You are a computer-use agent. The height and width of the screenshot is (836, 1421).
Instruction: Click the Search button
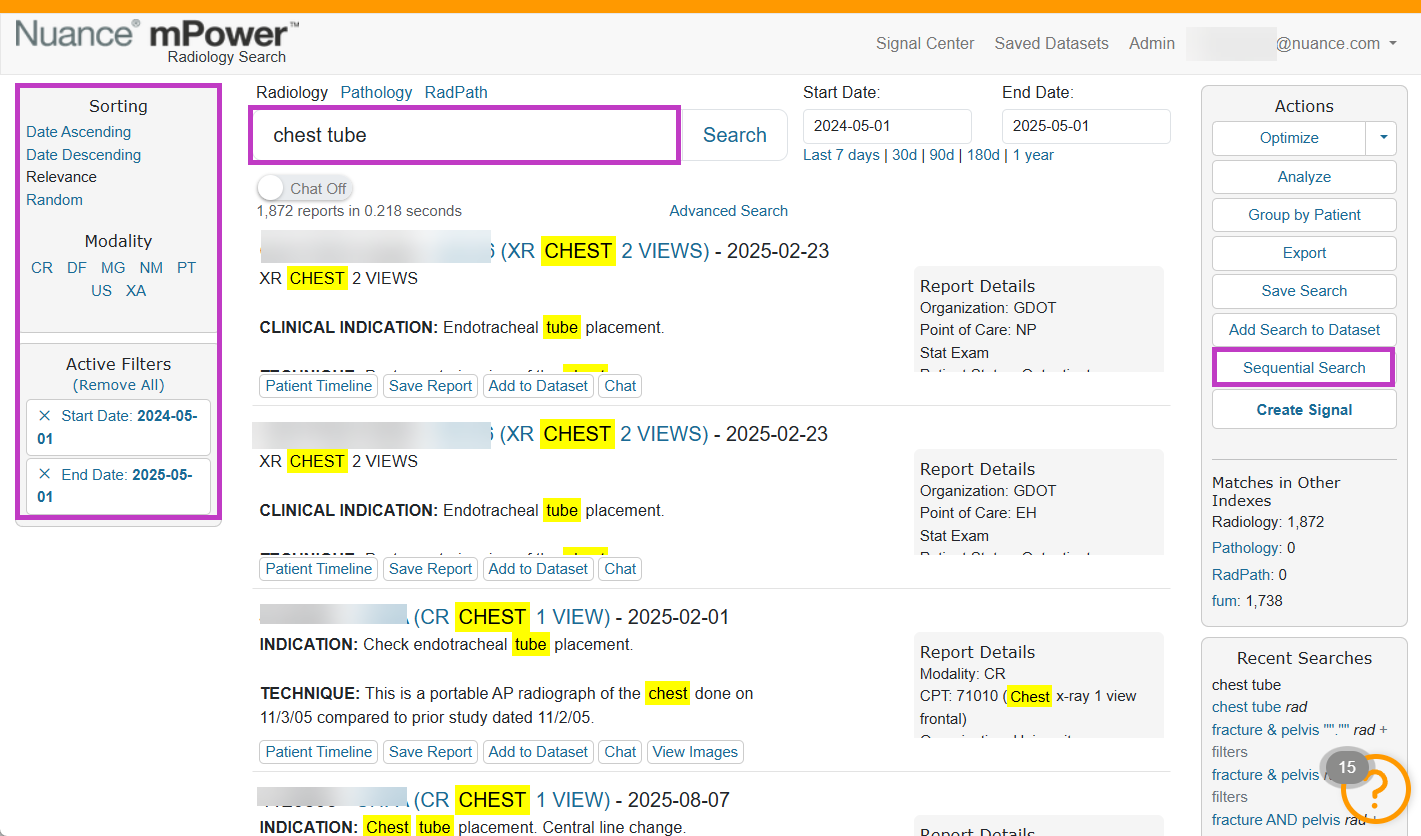(735, 135)
